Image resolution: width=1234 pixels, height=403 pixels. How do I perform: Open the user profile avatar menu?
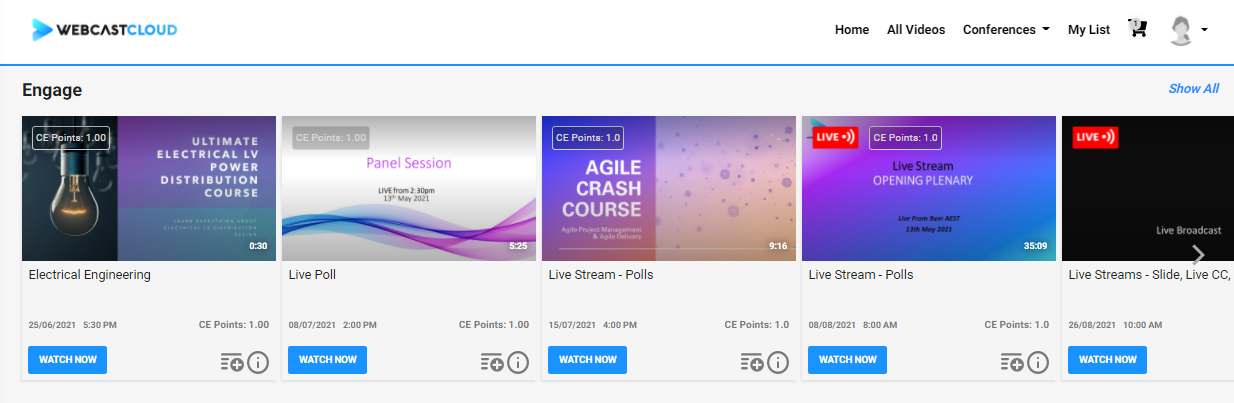(x=1188, y=30)
